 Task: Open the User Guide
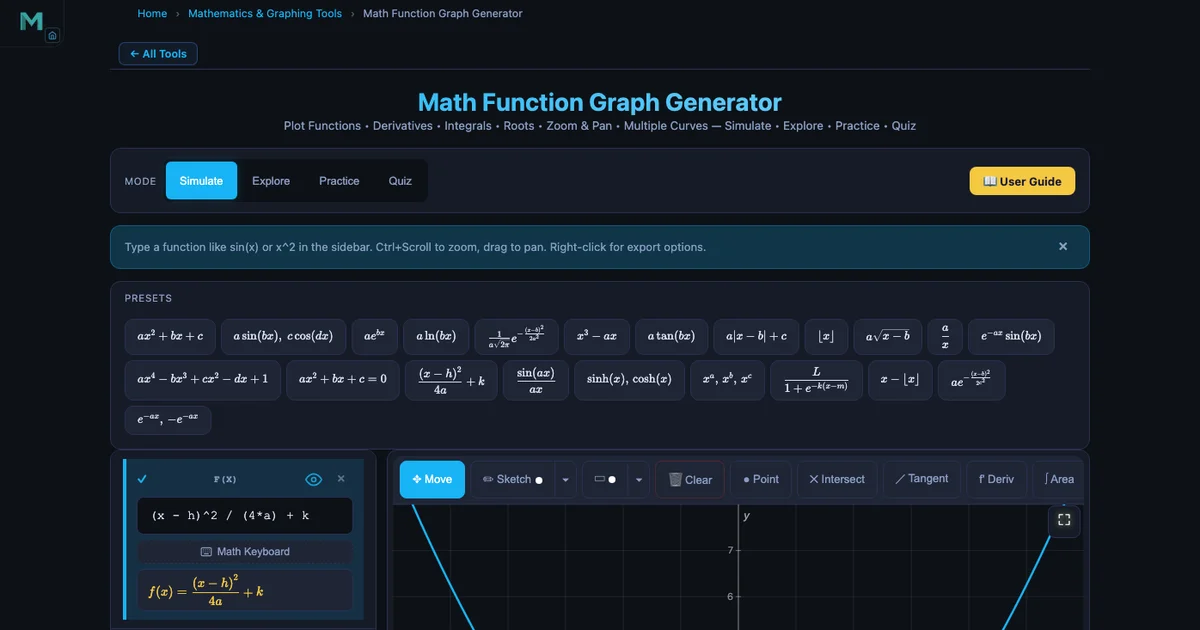coord(1022,181)
